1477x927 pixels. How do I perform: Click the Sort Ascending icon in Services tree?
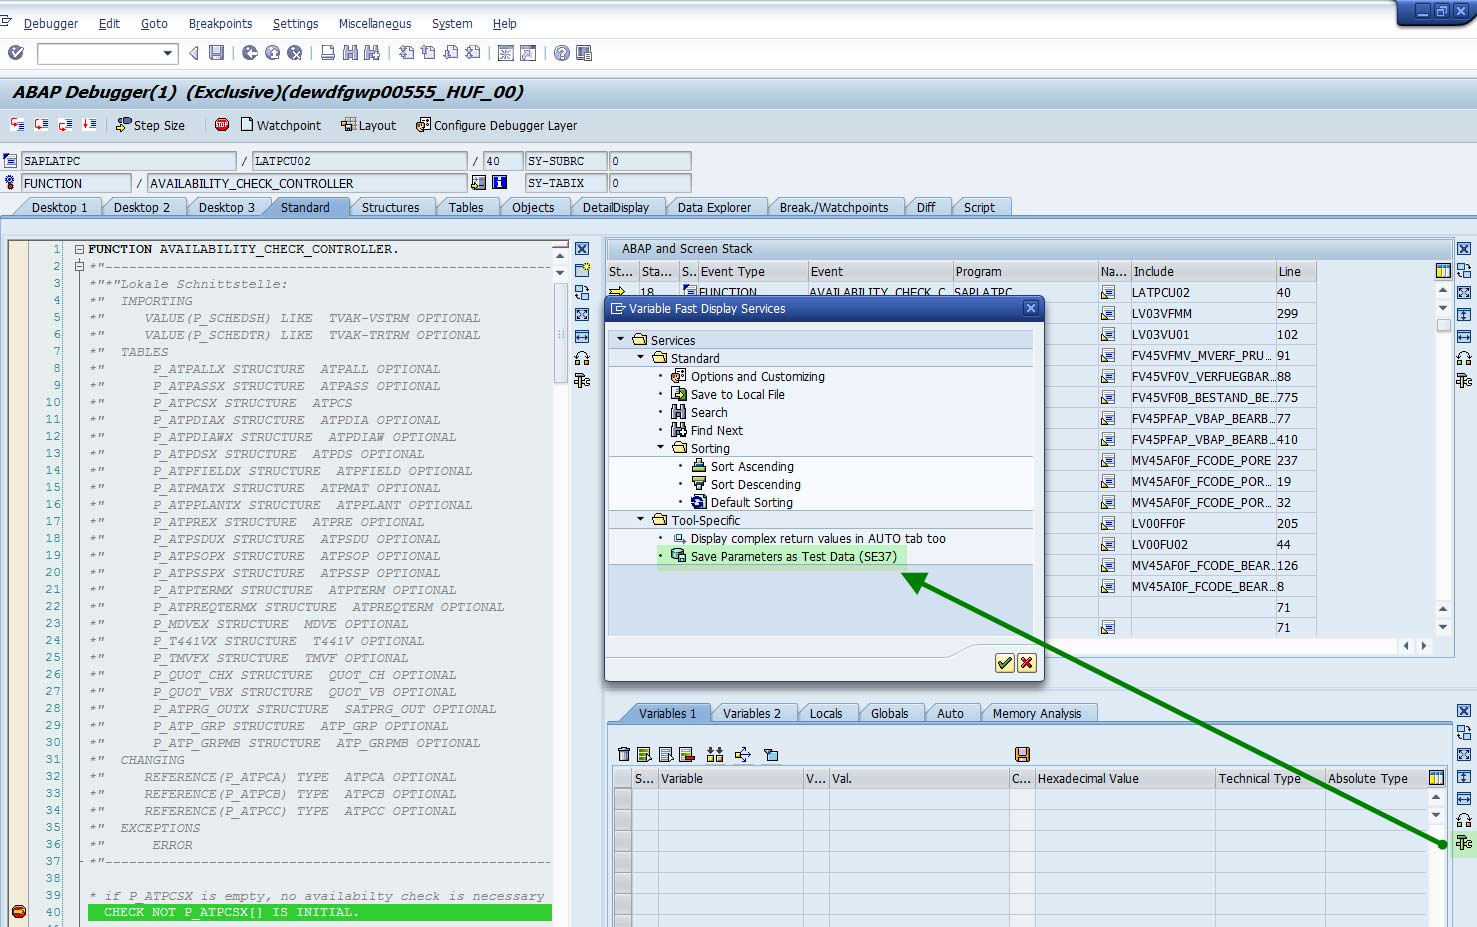(x=699, y=466)
